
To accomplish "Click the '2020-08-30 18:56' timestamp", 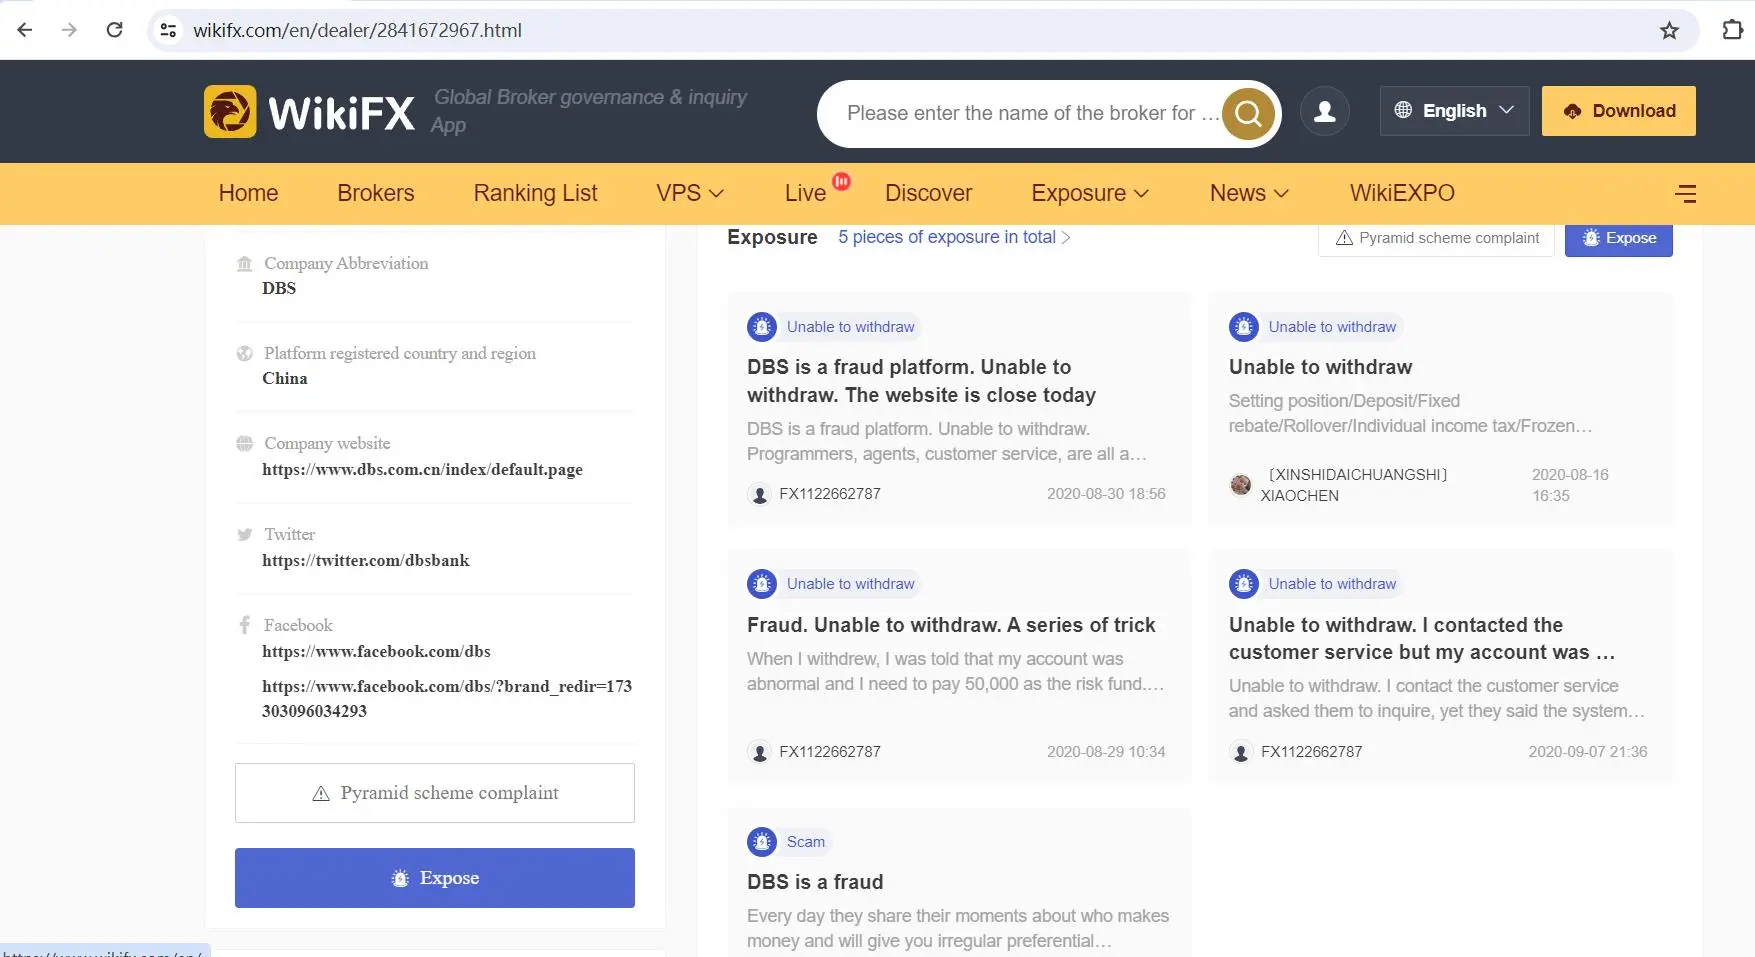I will [x=1106, y=494].
